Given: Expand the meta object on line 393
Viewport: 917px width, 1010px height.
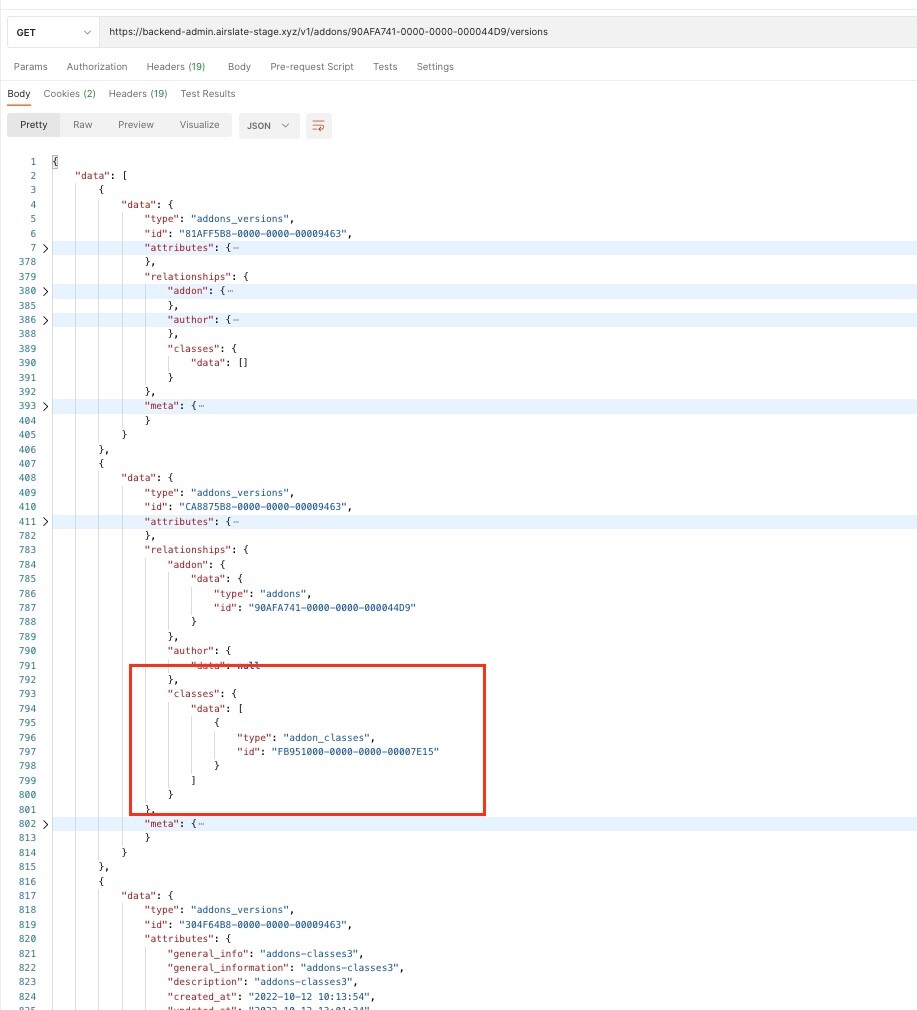Looking at the screenshot, I should click(45, 405).
